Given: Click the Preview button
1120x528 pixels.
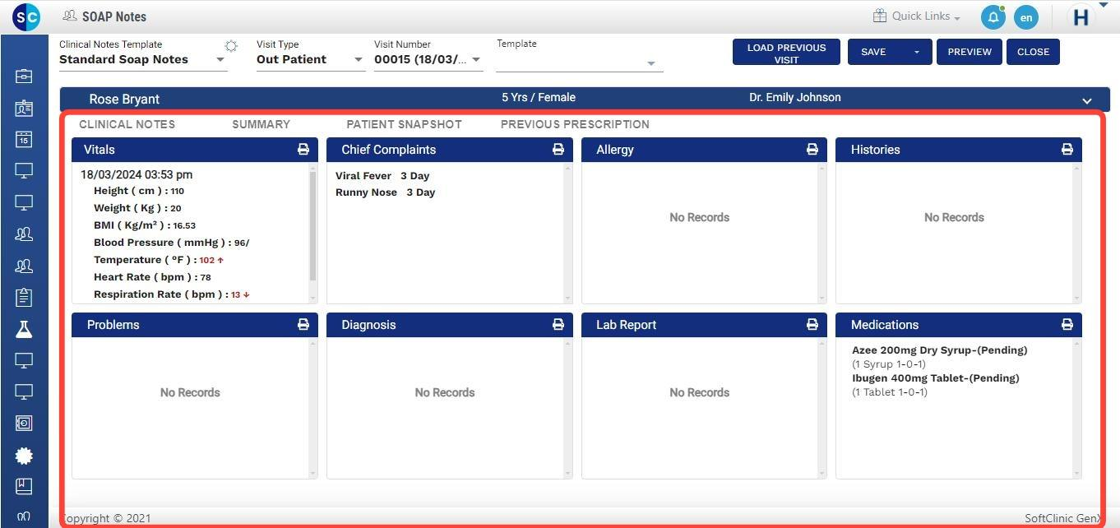Looking at the screenshot, I should (969, 52).
